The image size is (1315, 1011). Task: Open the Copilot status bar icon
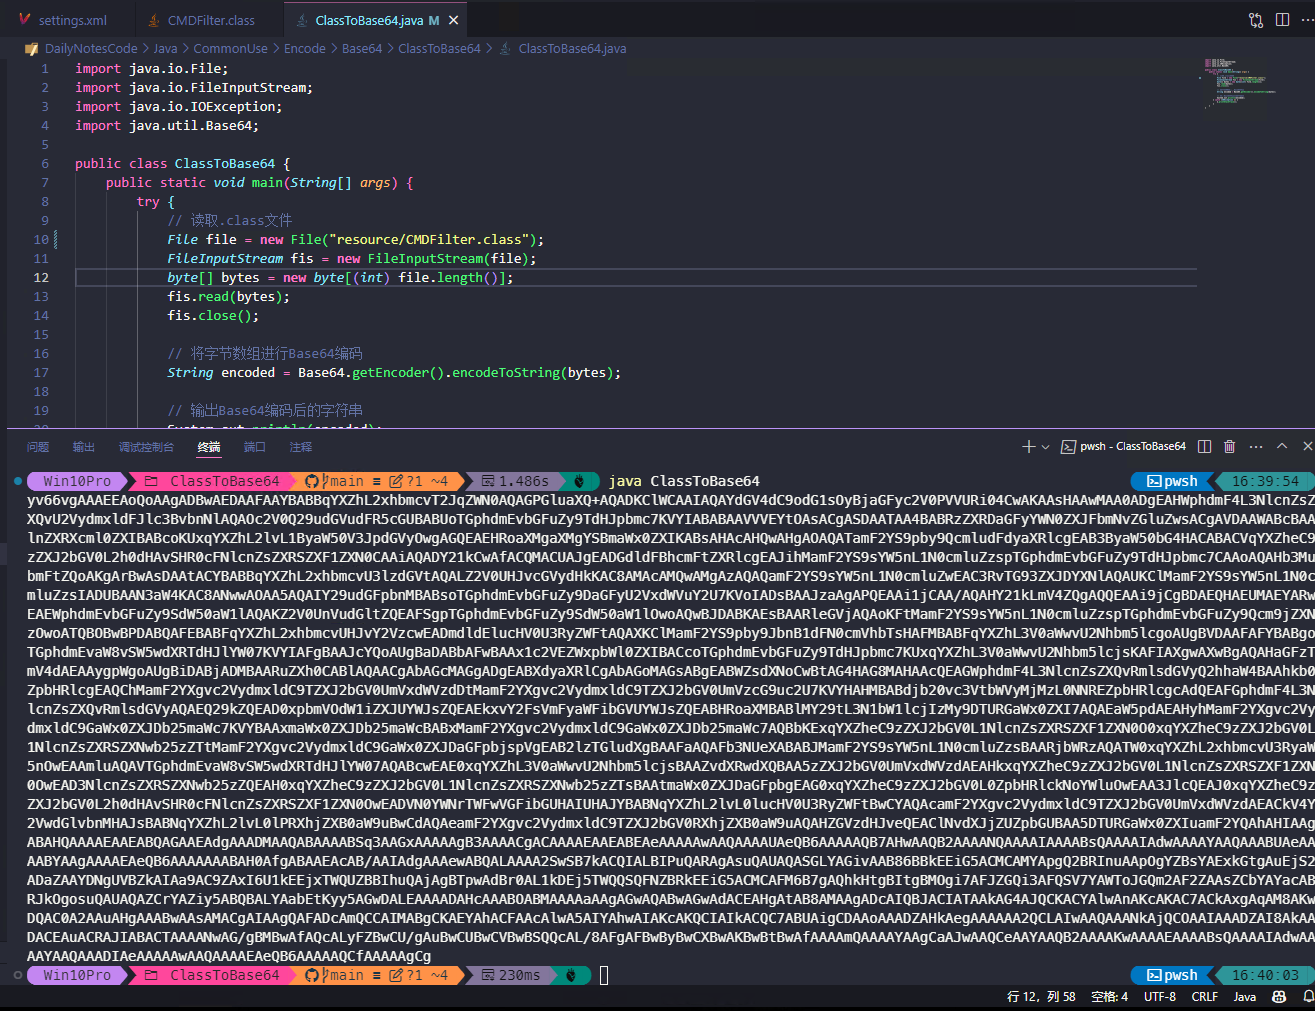click(x=1279, y=997)
